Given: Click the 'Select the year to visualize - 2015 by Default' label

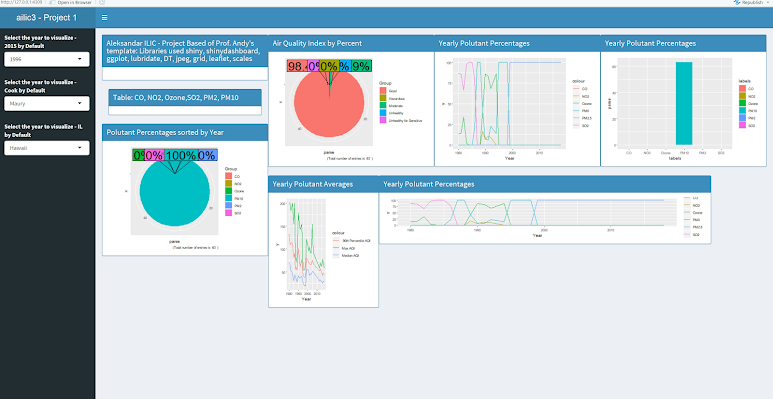Looking at the screenshot, I should (40, 42).
